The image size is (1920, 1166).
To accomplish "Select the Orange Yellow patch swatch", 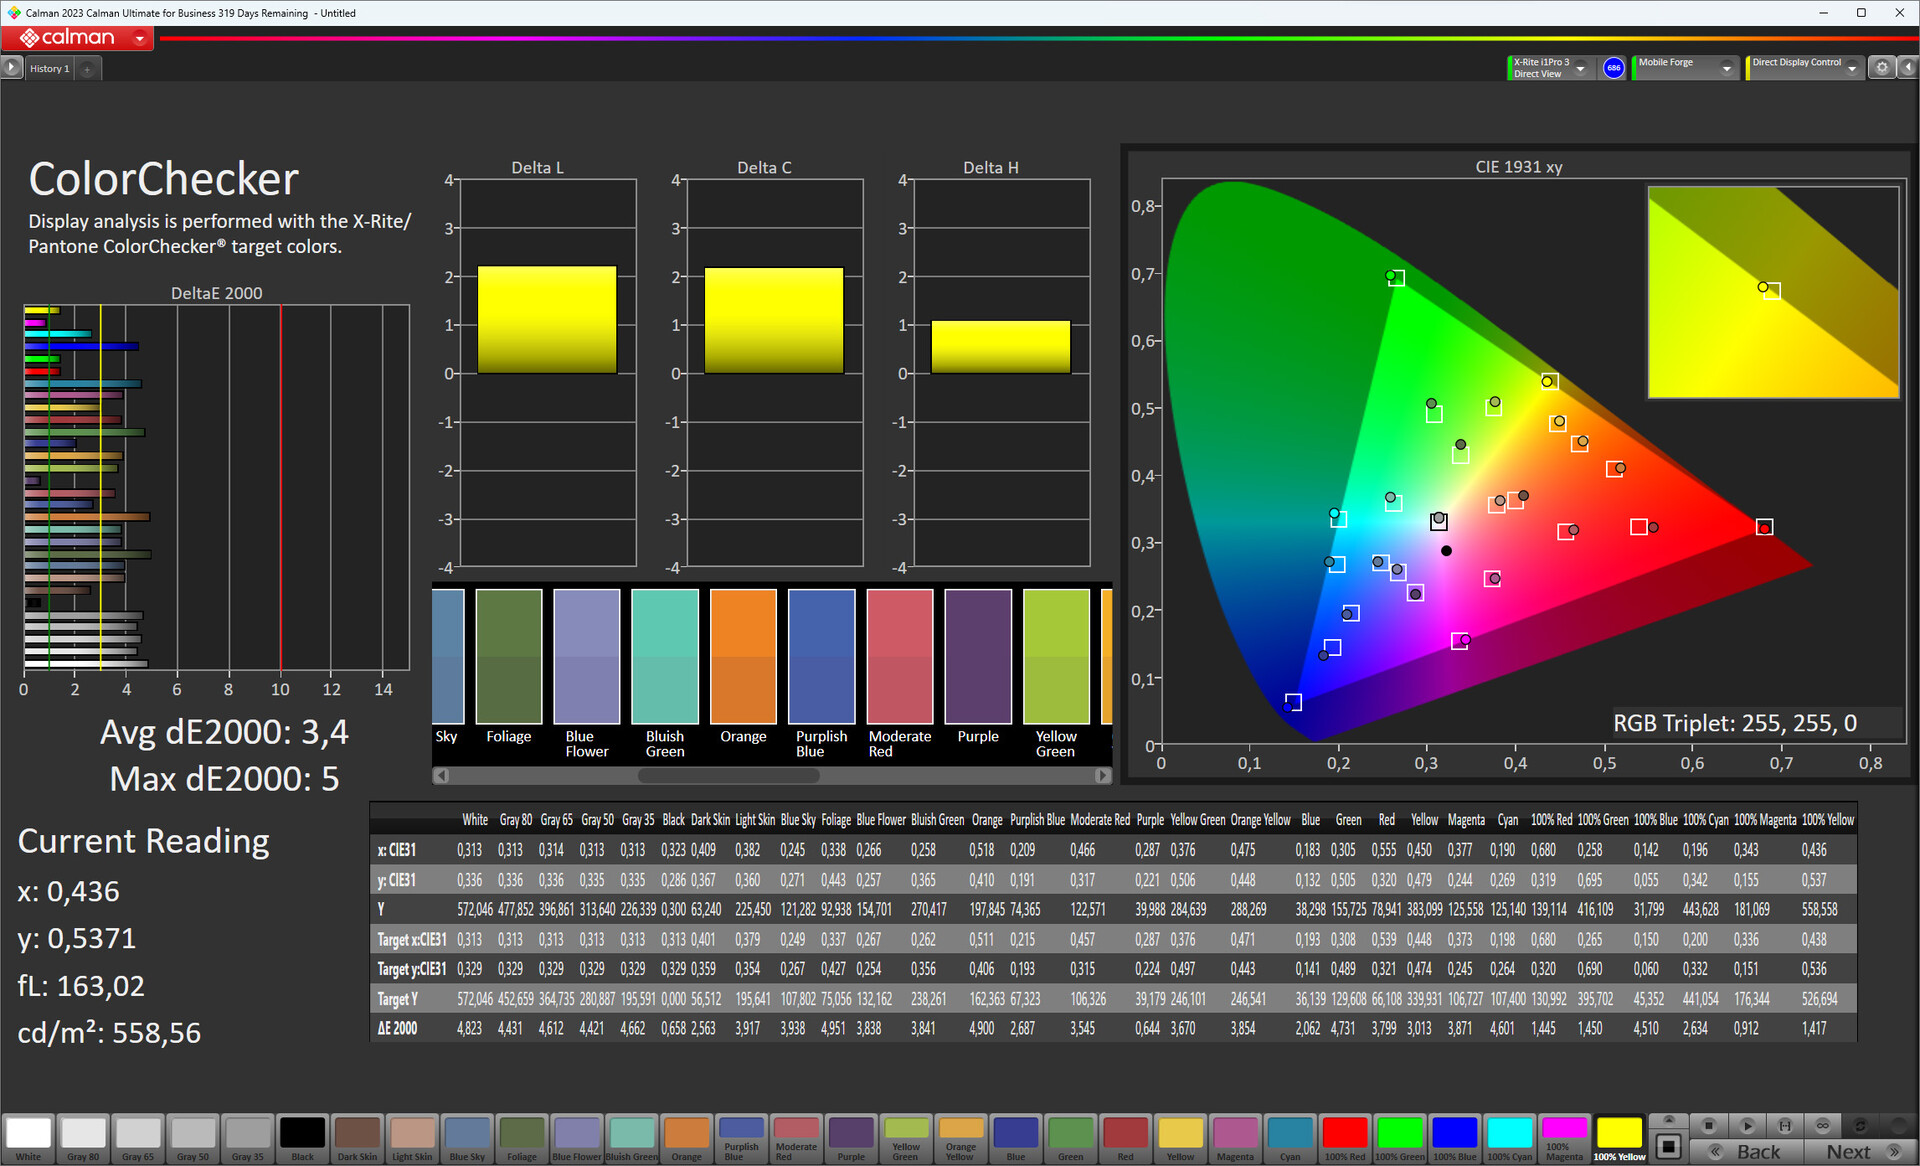I will pos(961,1139).
